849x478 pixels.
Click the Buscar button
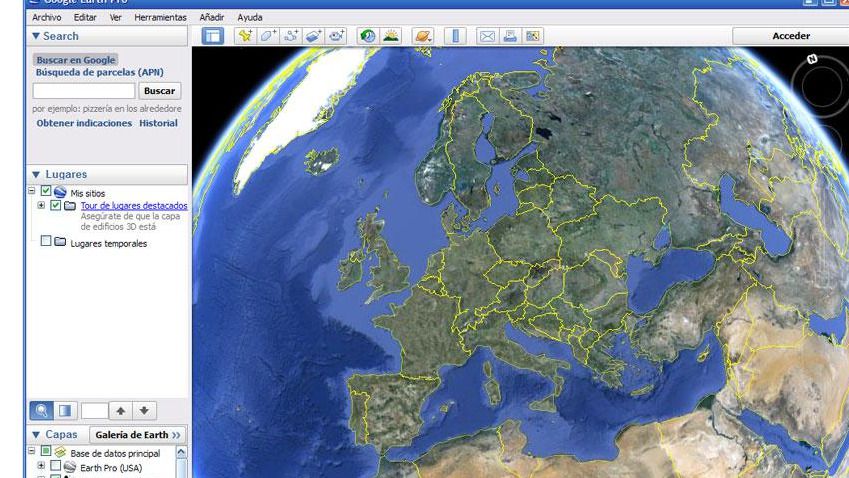click(x=160, y=91)
